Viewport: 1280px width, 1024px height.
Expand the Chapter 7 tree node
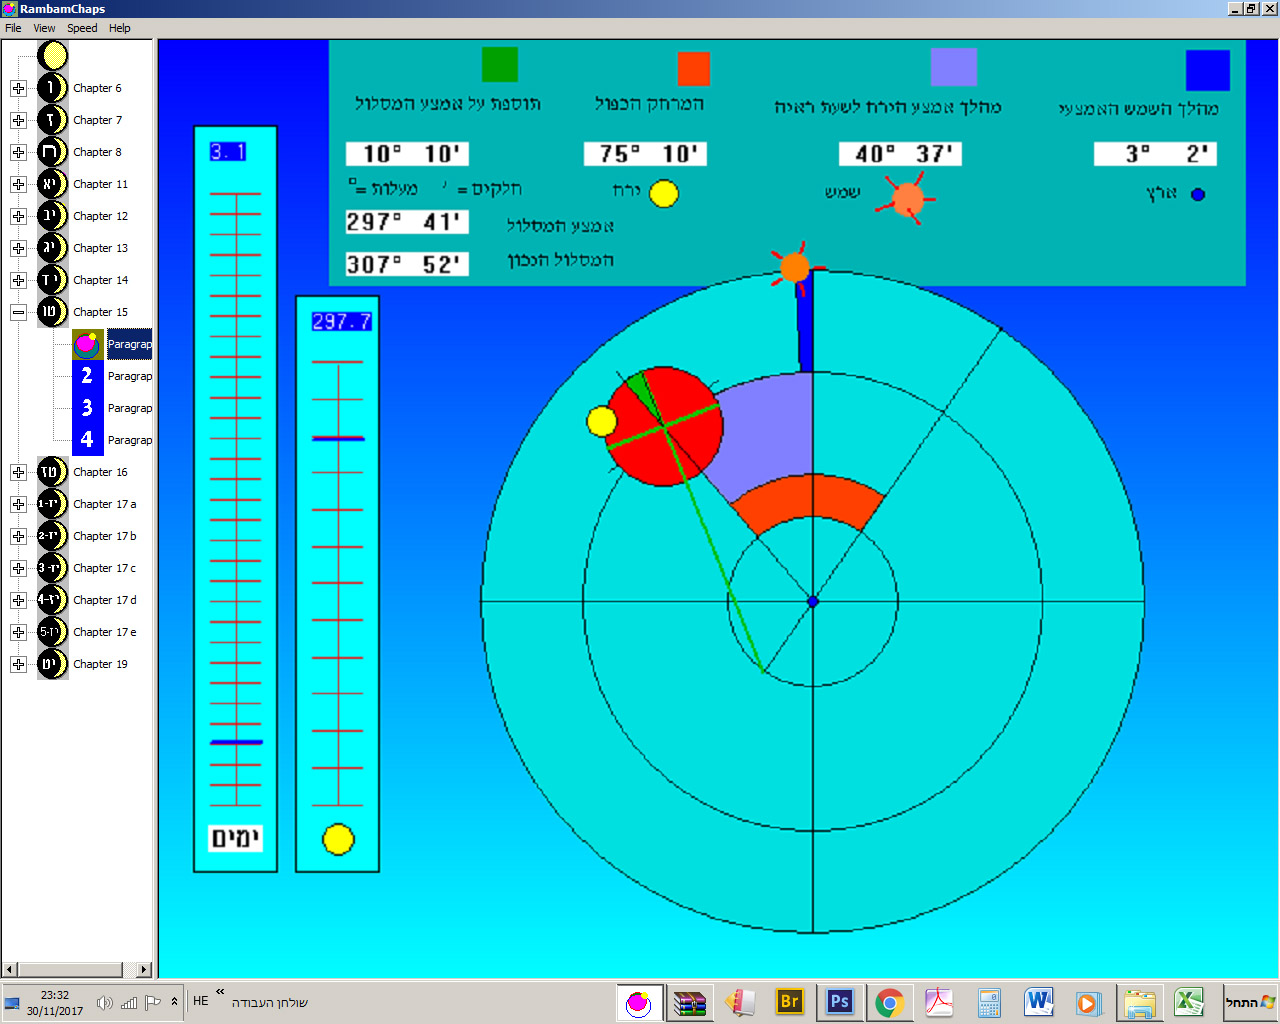pos(18,120)
